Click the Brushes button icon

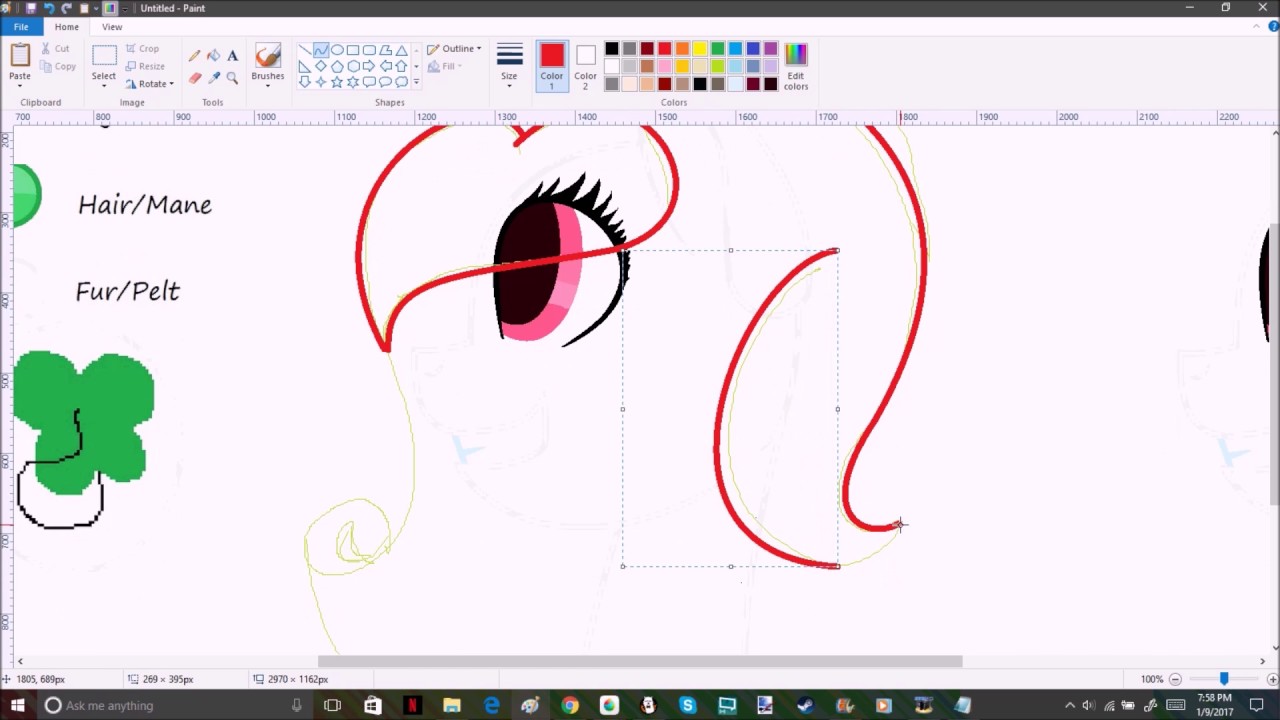click(268, 56)
